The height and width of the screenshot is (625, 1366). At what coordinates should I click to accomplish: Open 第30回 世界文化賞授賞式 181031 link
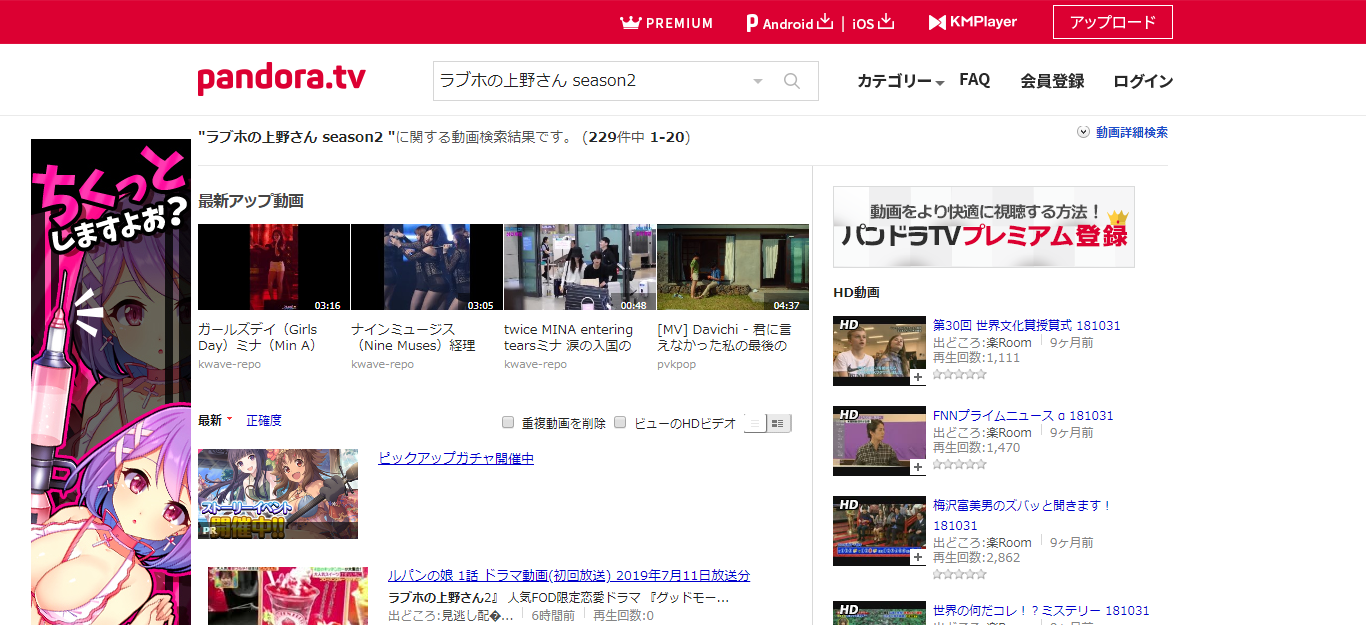point(1027,325)
